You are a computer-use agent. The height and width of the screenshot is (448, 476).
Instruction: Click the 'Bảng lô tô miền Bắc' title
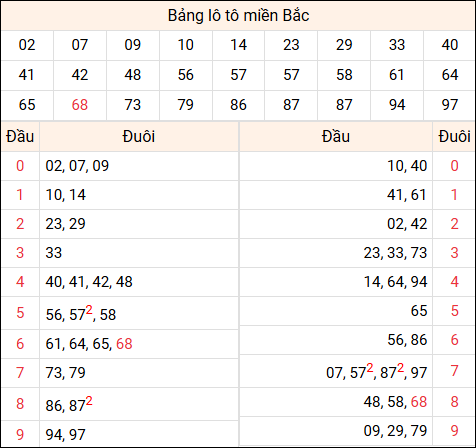point(238,16)
